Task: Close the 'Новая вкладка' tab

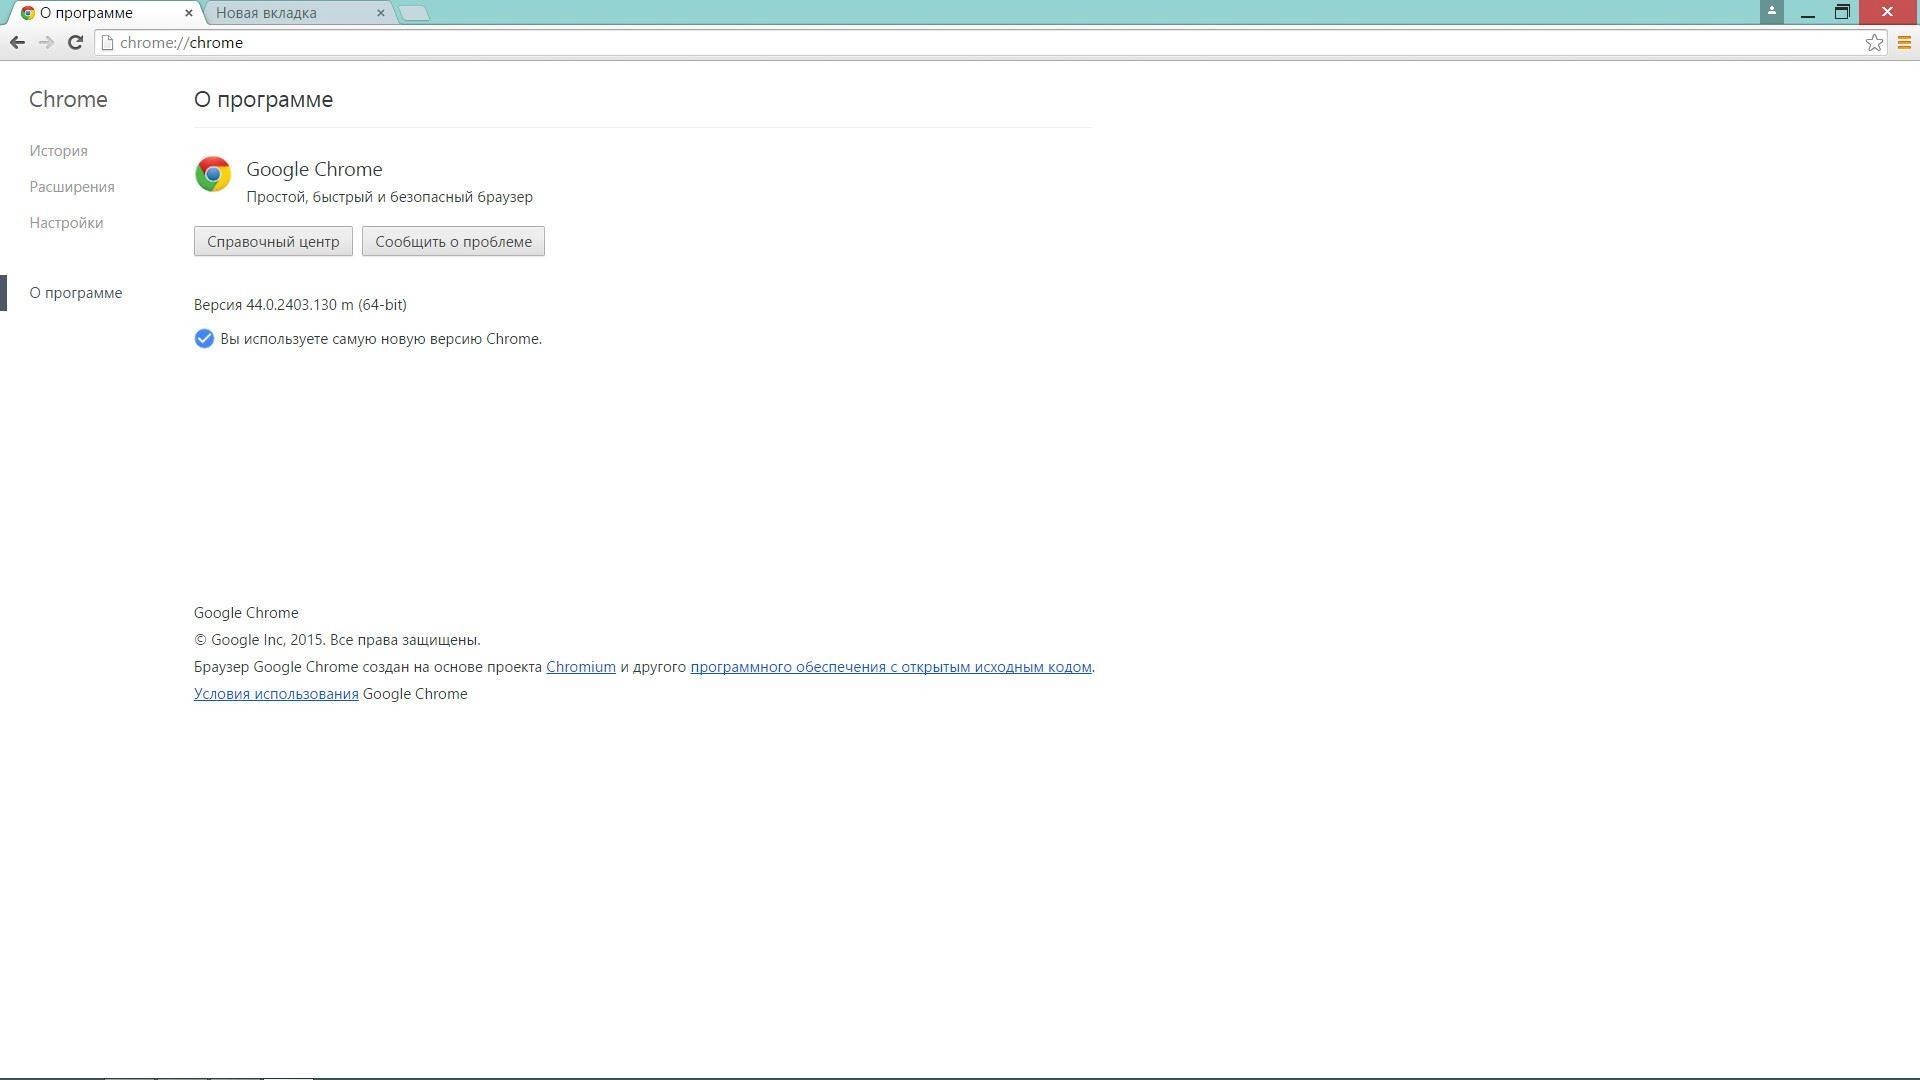Action: point(380,13)
